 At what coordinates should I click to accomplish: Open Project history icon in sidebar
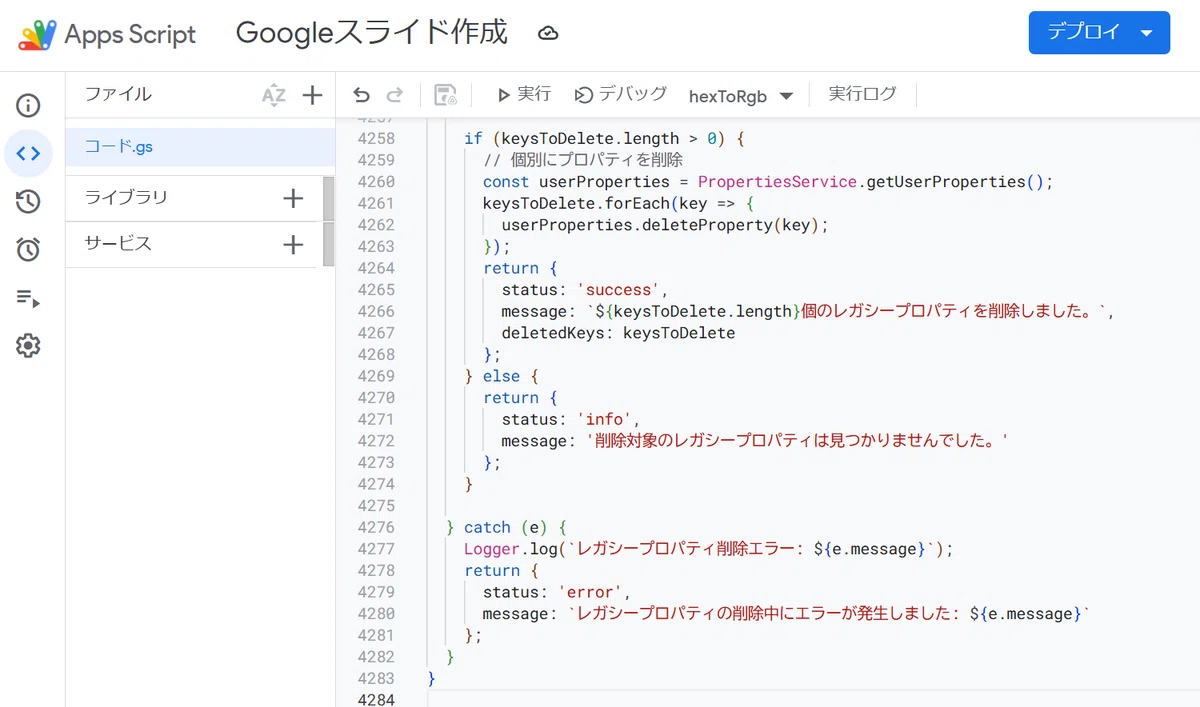click(x=28, y=201)
